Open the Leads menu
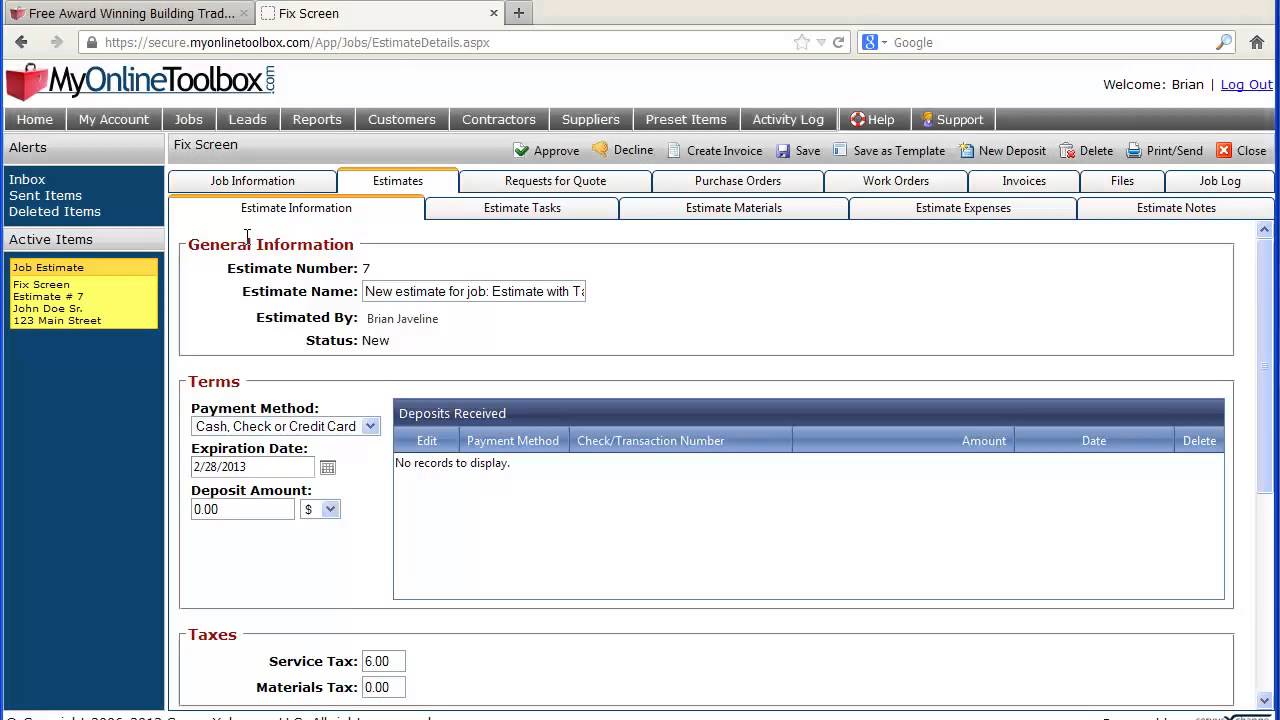The height and width of the screenshot is (720, 1280). (248, 119)
